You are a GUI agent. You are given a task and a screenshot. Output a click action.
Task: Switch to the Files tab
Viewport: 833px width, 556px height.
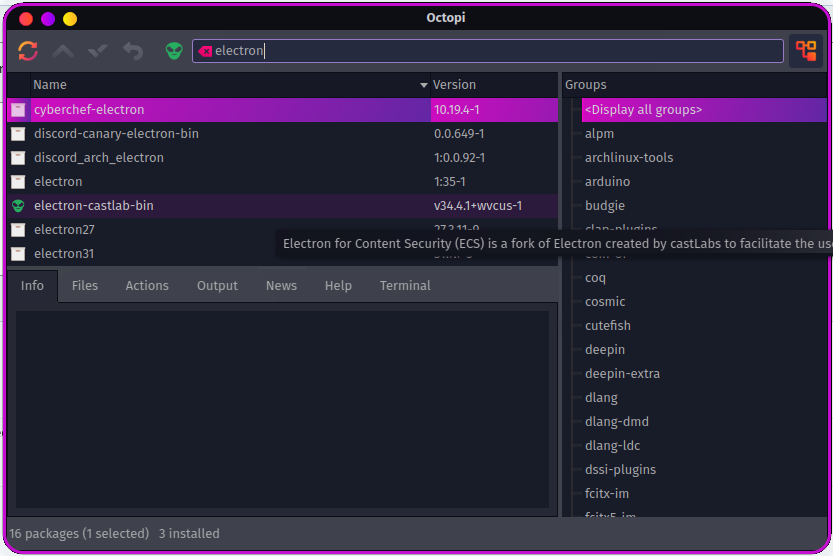tap(85, 286)
